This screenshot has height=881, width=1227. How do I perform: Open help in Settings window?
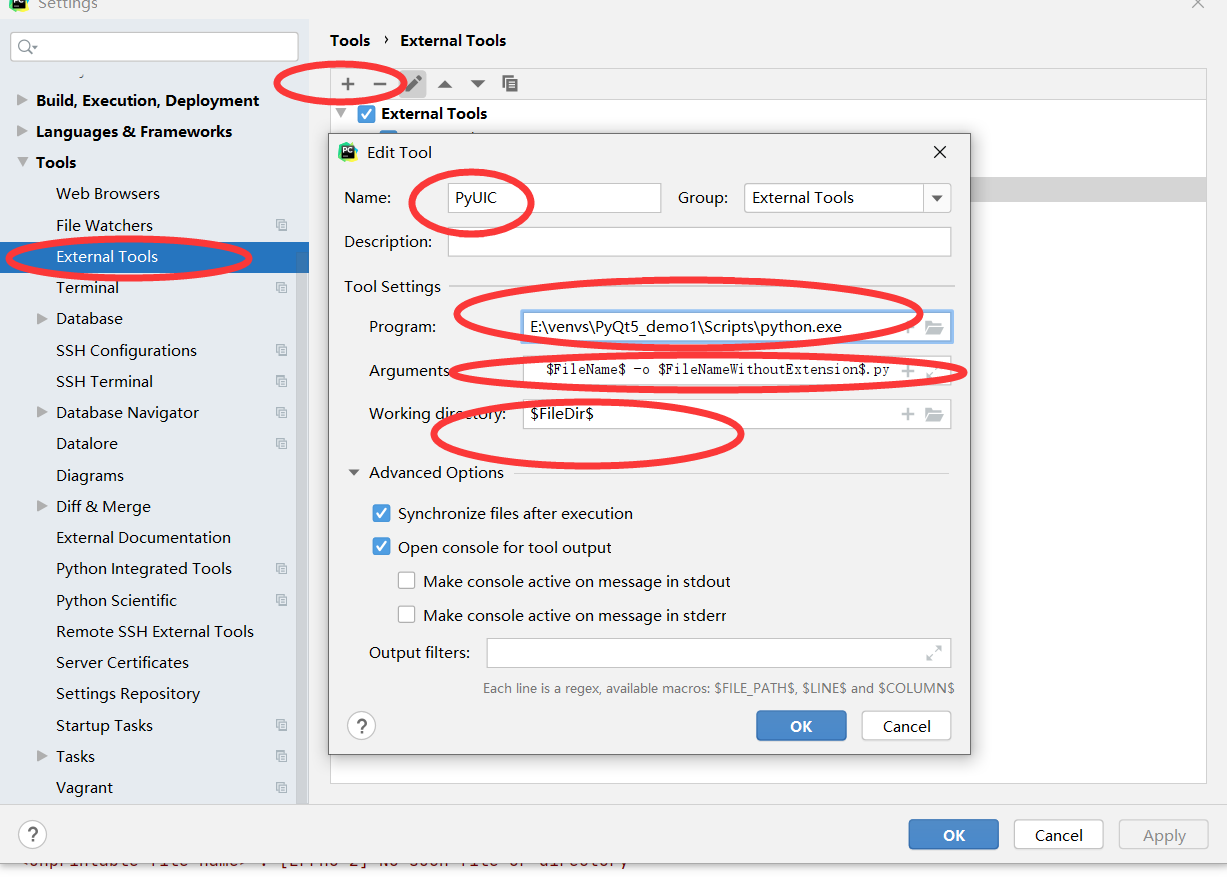point(32,834)
